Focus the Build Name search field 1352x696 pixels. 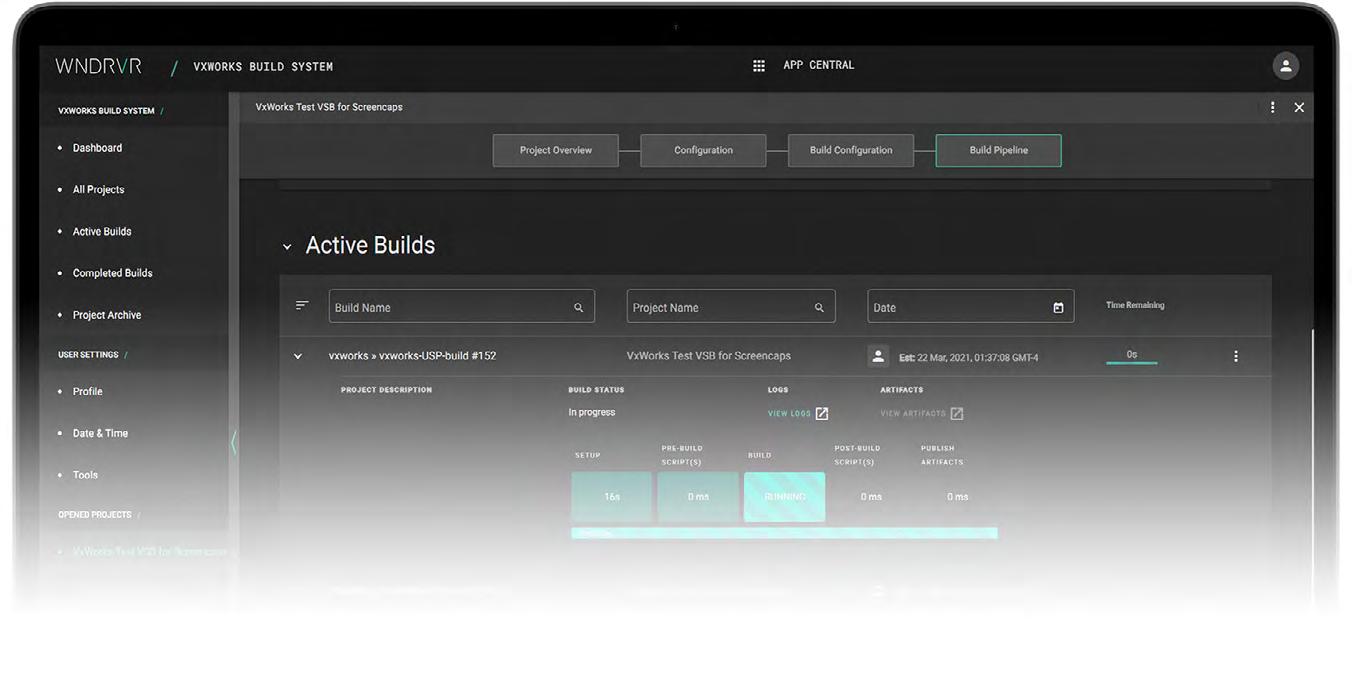pos(461,307)
